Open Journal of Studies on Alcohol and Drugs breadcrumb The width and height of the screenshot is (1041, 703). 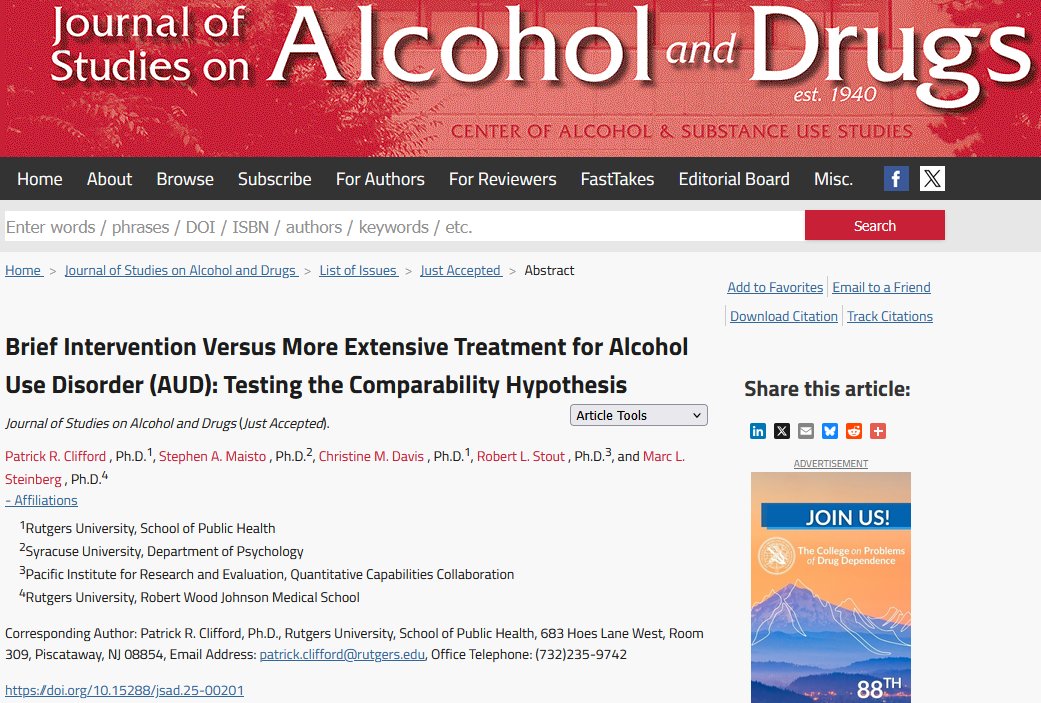(181, 270)
